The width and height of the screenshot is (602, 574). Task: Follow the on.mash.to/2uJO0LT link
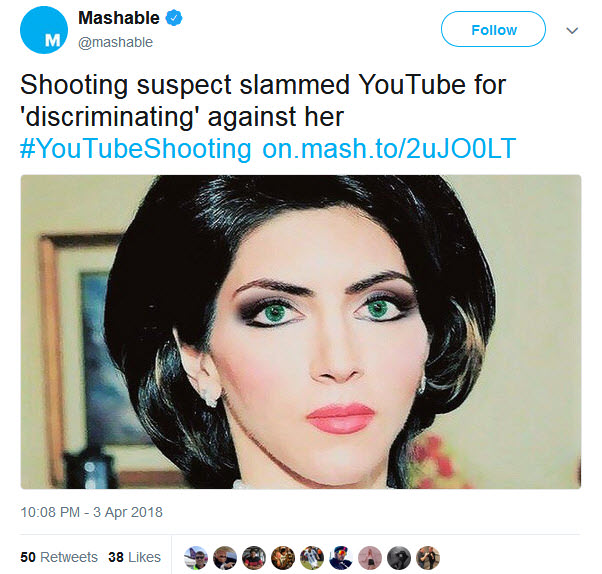coord(389,148)
